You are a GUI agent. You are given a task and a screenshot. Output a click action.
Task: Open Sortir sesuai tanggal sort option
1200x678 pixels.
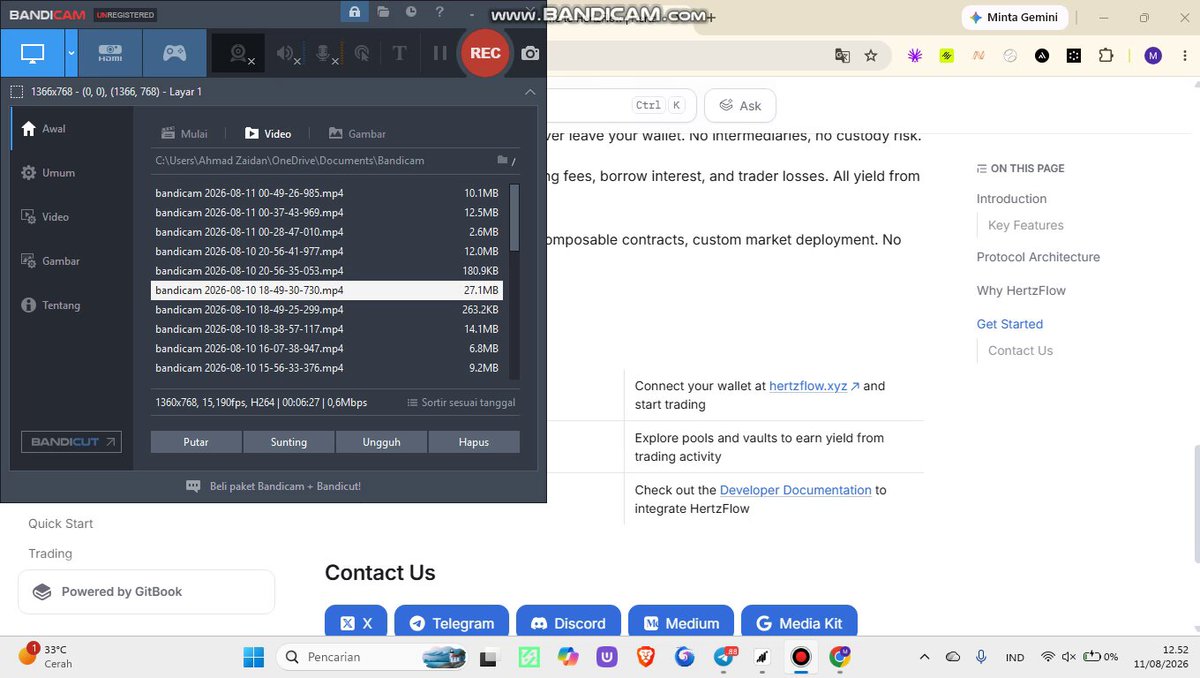(461, 402)
